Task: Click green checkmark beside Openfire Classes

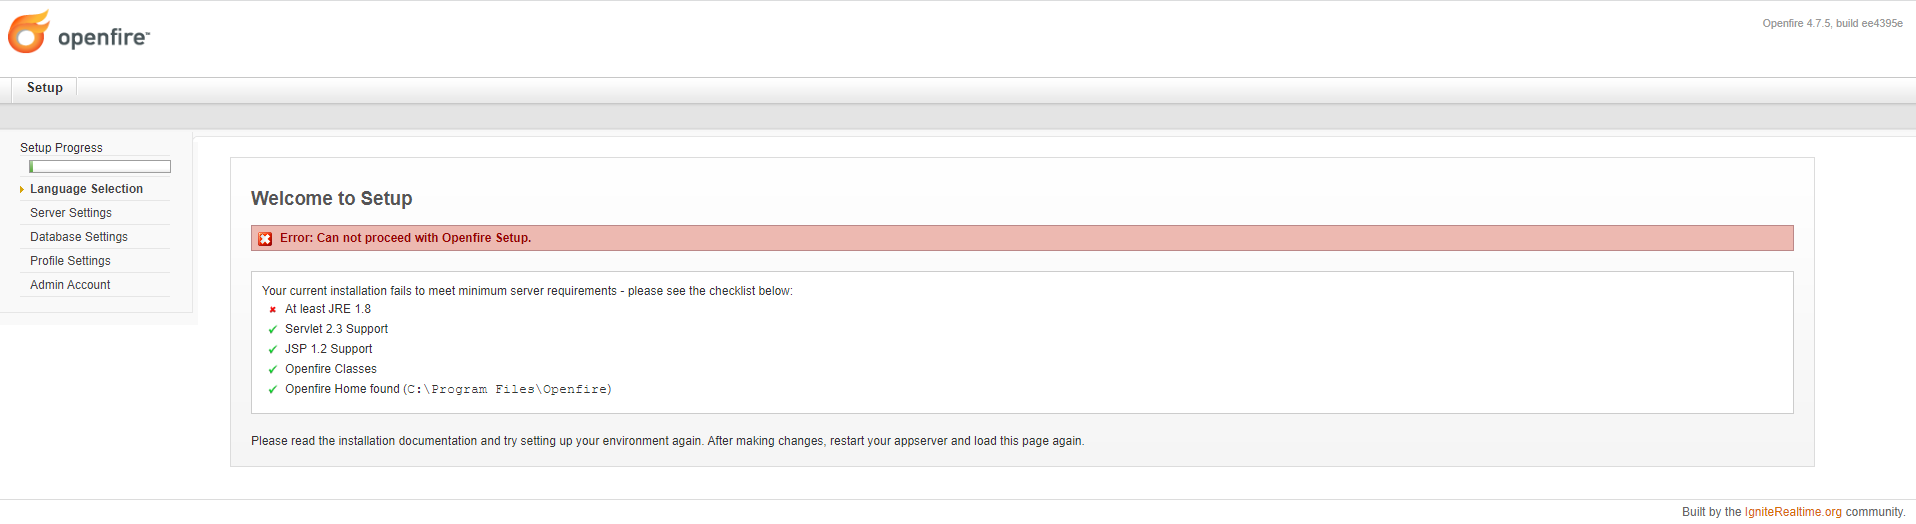Action: coord(272,370)
